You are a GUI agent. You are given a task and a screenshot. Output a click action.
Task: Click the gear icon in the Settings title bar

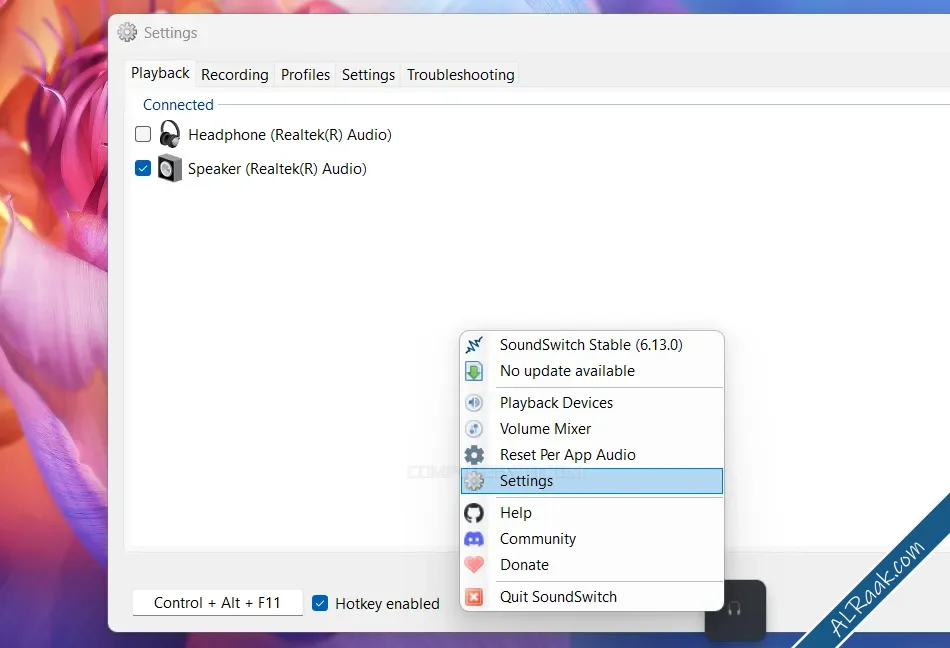[x=127, y=32]
